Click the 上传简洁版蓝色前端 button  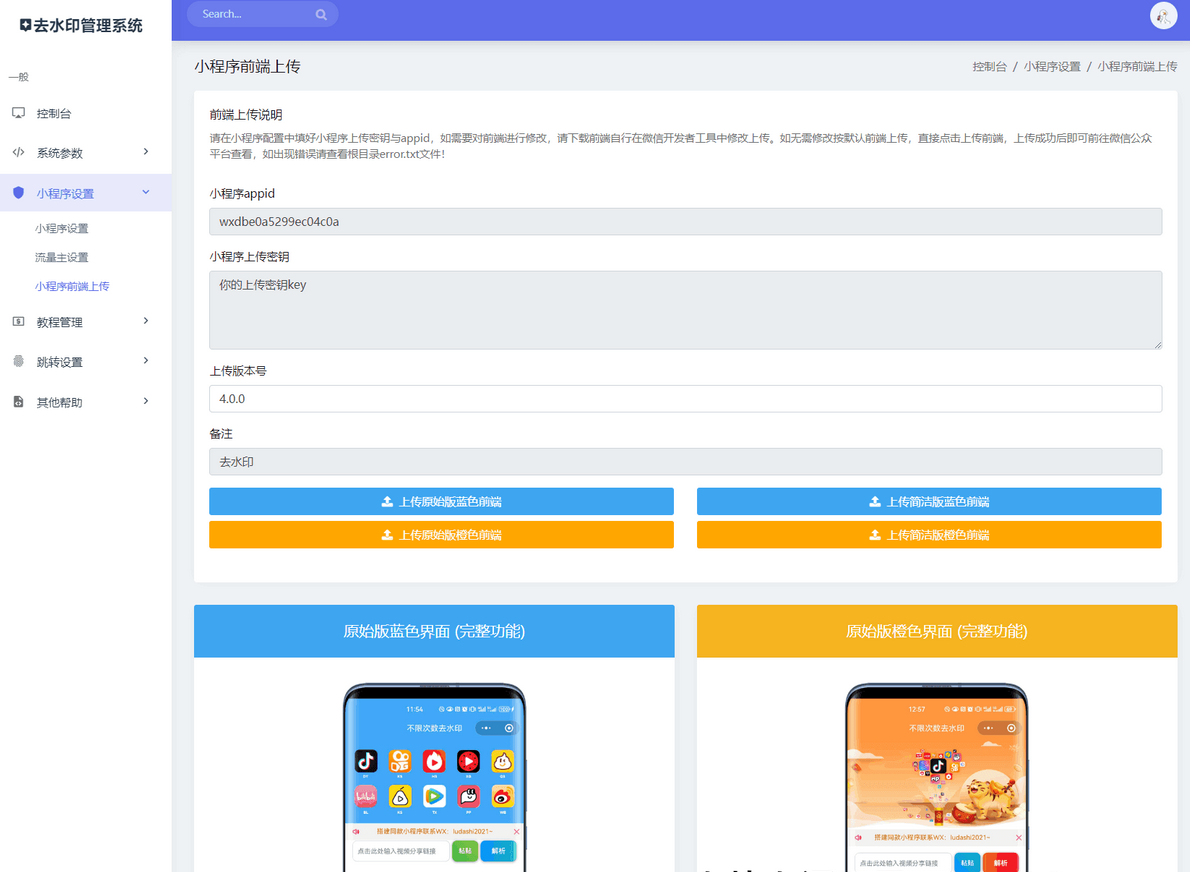click(x=929, y=502)
